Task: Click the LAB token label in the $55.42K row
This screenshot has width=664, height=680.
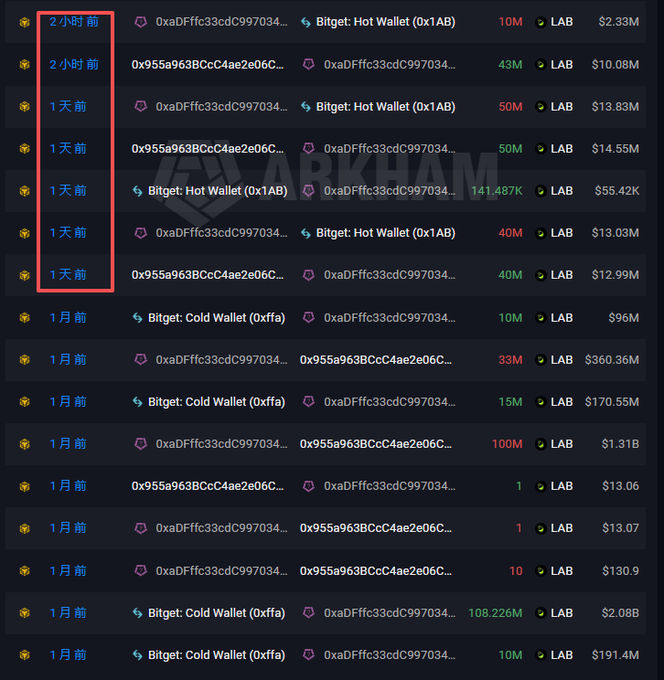Action: pyautogui.click(x=562, y=191)
